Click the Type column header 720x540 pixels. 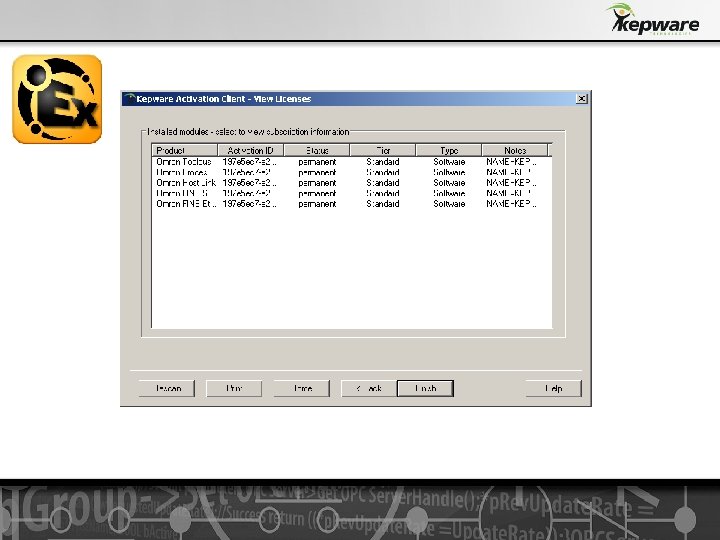449,150
